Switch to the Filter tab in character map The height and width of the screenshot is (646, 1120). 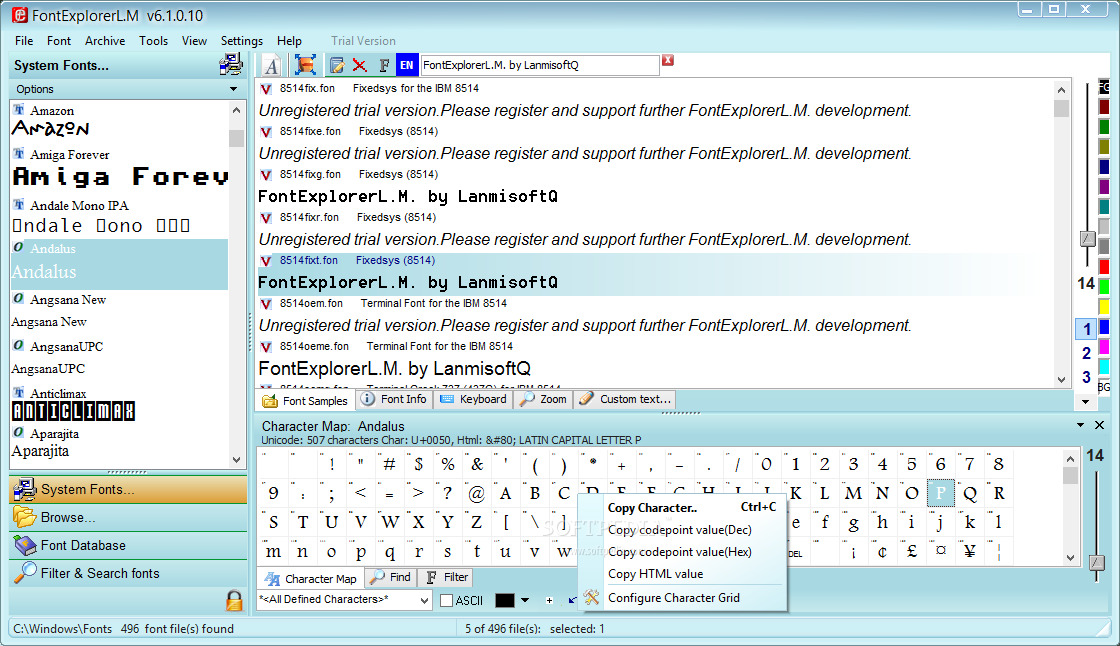446,577
